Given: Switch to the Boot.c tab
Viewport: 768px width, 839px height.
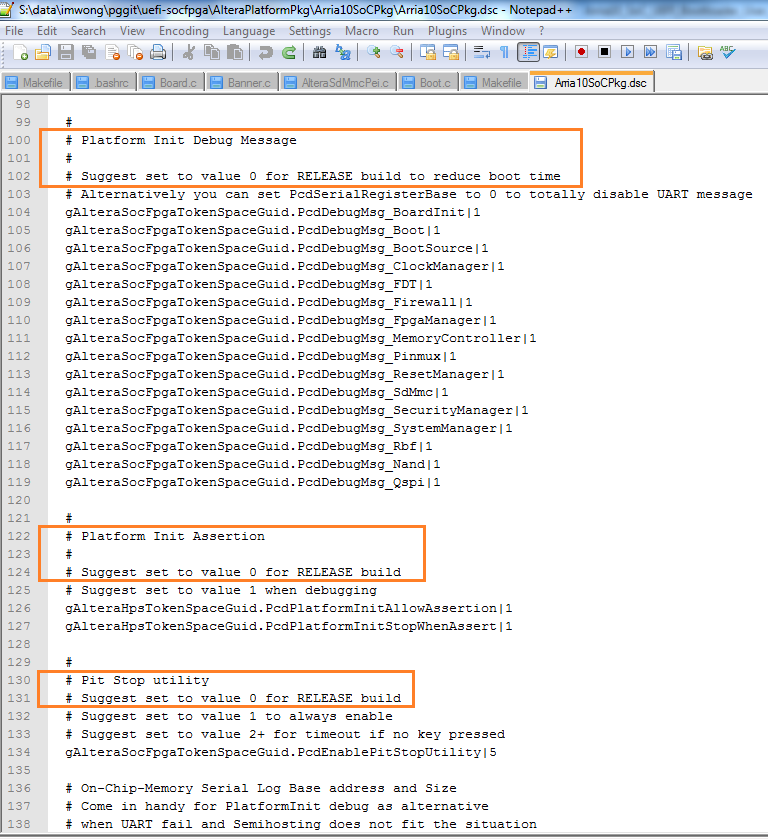Looking at the screenshot, I should pos(428,82).
